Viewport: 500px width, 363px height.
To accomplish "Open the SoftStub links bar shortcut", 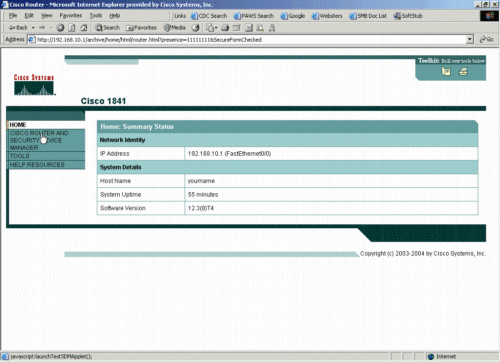I will (408, 16).
